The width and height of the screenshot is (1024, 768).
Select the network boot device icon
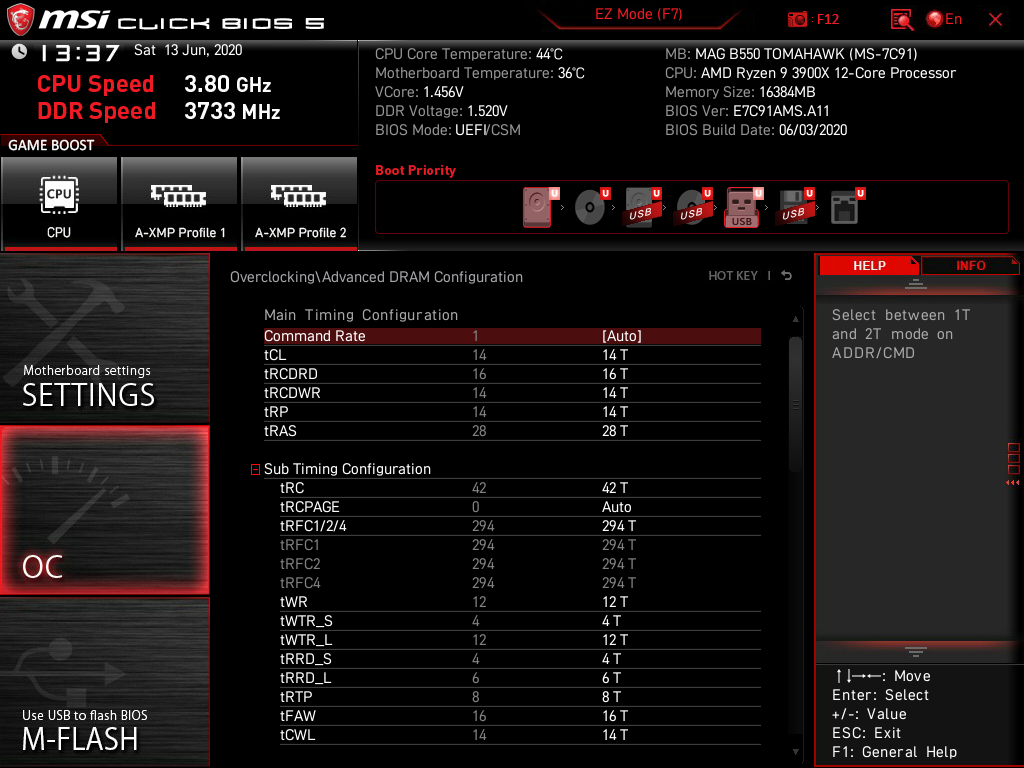[x=846, y=207]
